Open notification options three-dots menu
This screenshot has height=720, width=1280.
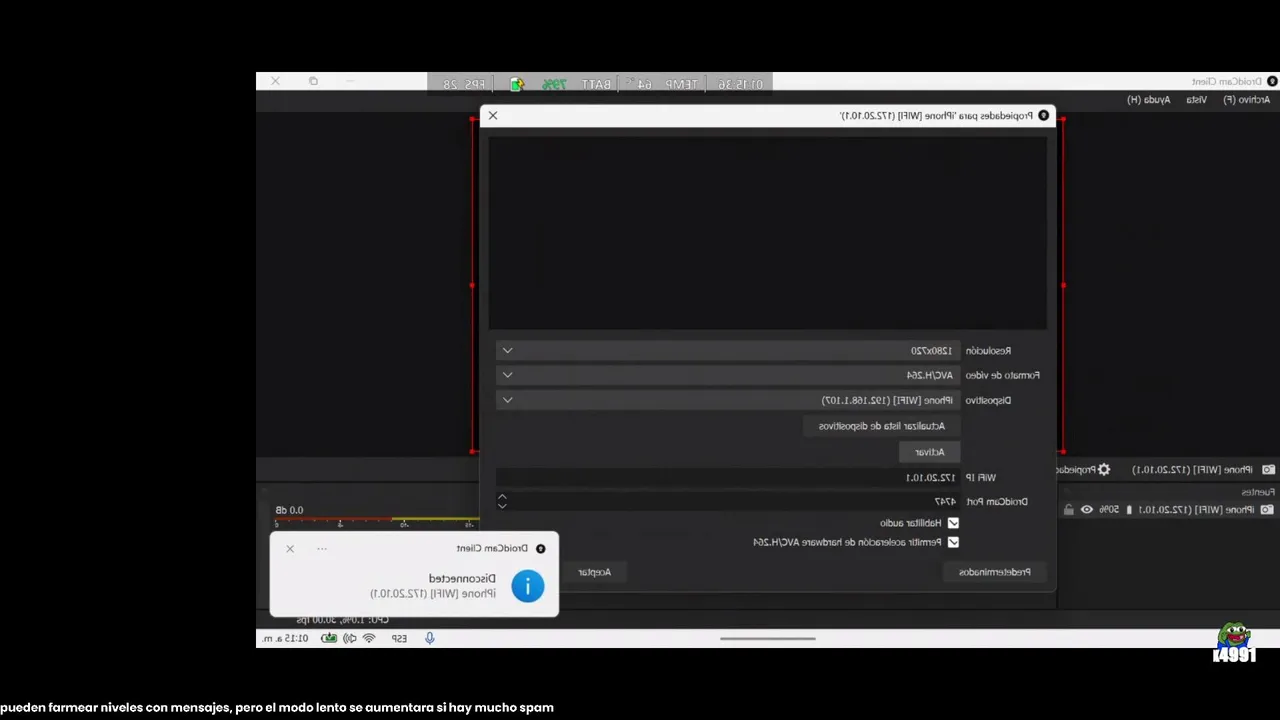pyautogui.click(x=322, y=548)
